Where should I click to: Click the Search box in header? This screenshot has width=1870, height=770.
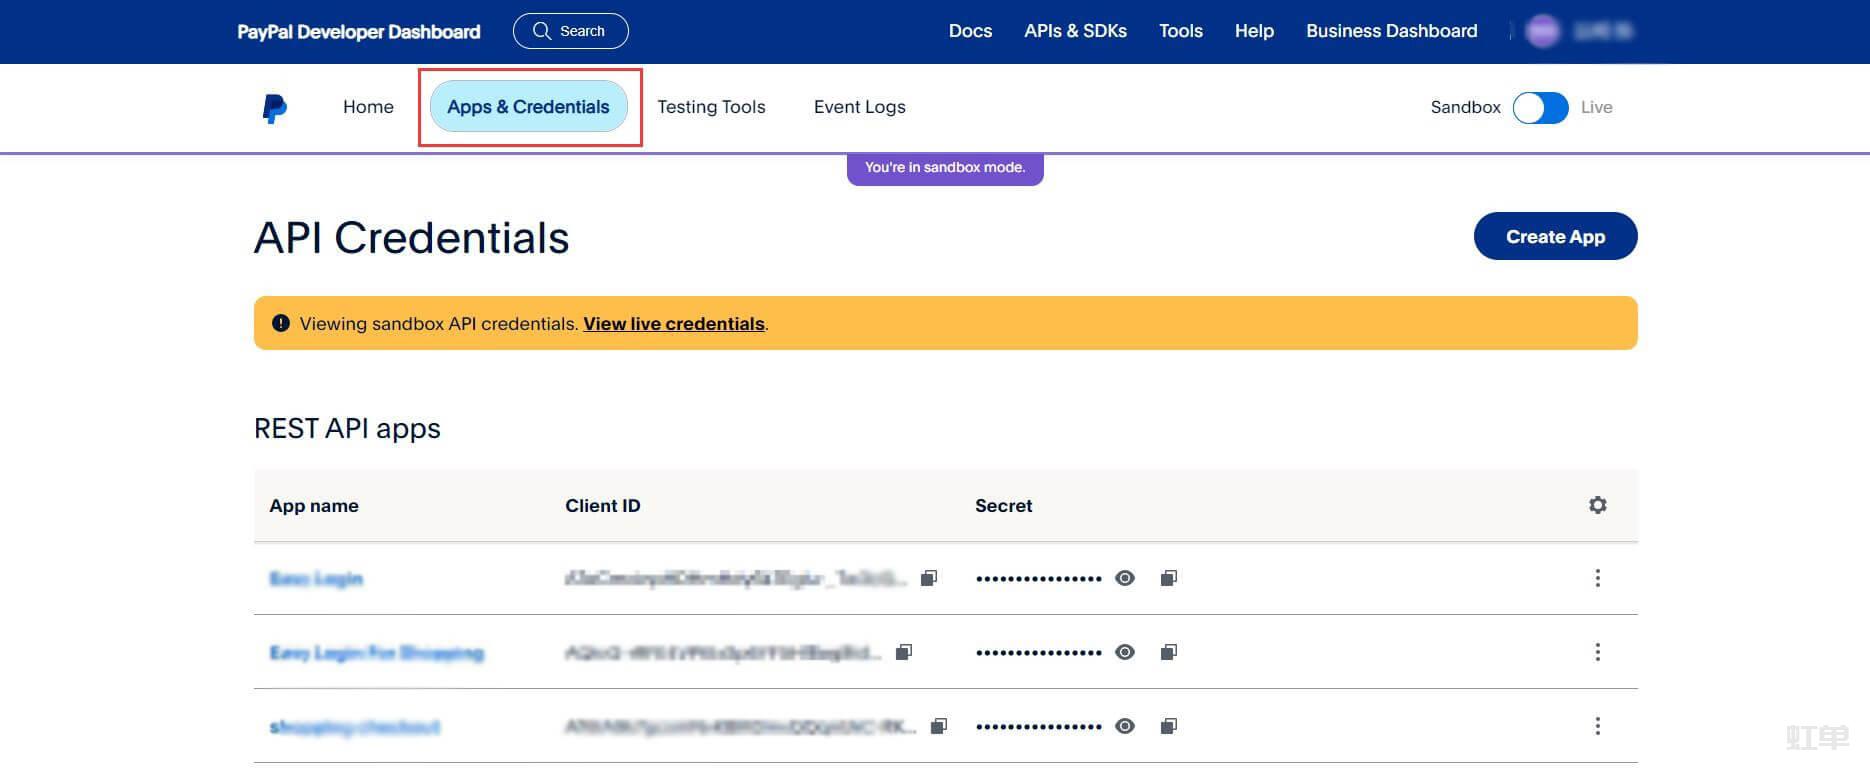click(570, 31)
